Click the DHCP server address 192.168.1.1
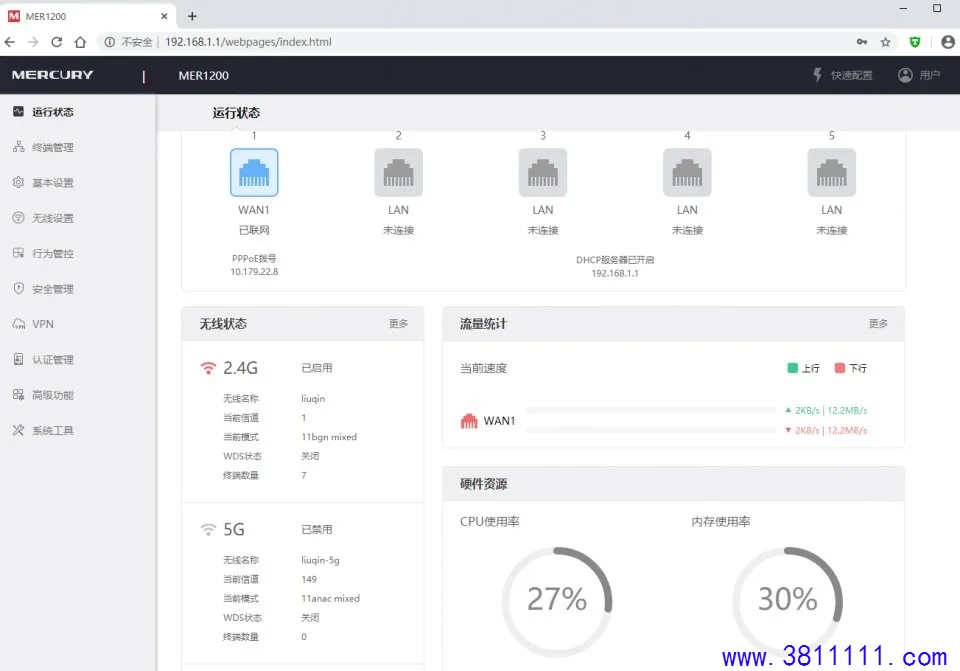The height and width of the screenshot is (671, 960). click(x=615, y=273)
